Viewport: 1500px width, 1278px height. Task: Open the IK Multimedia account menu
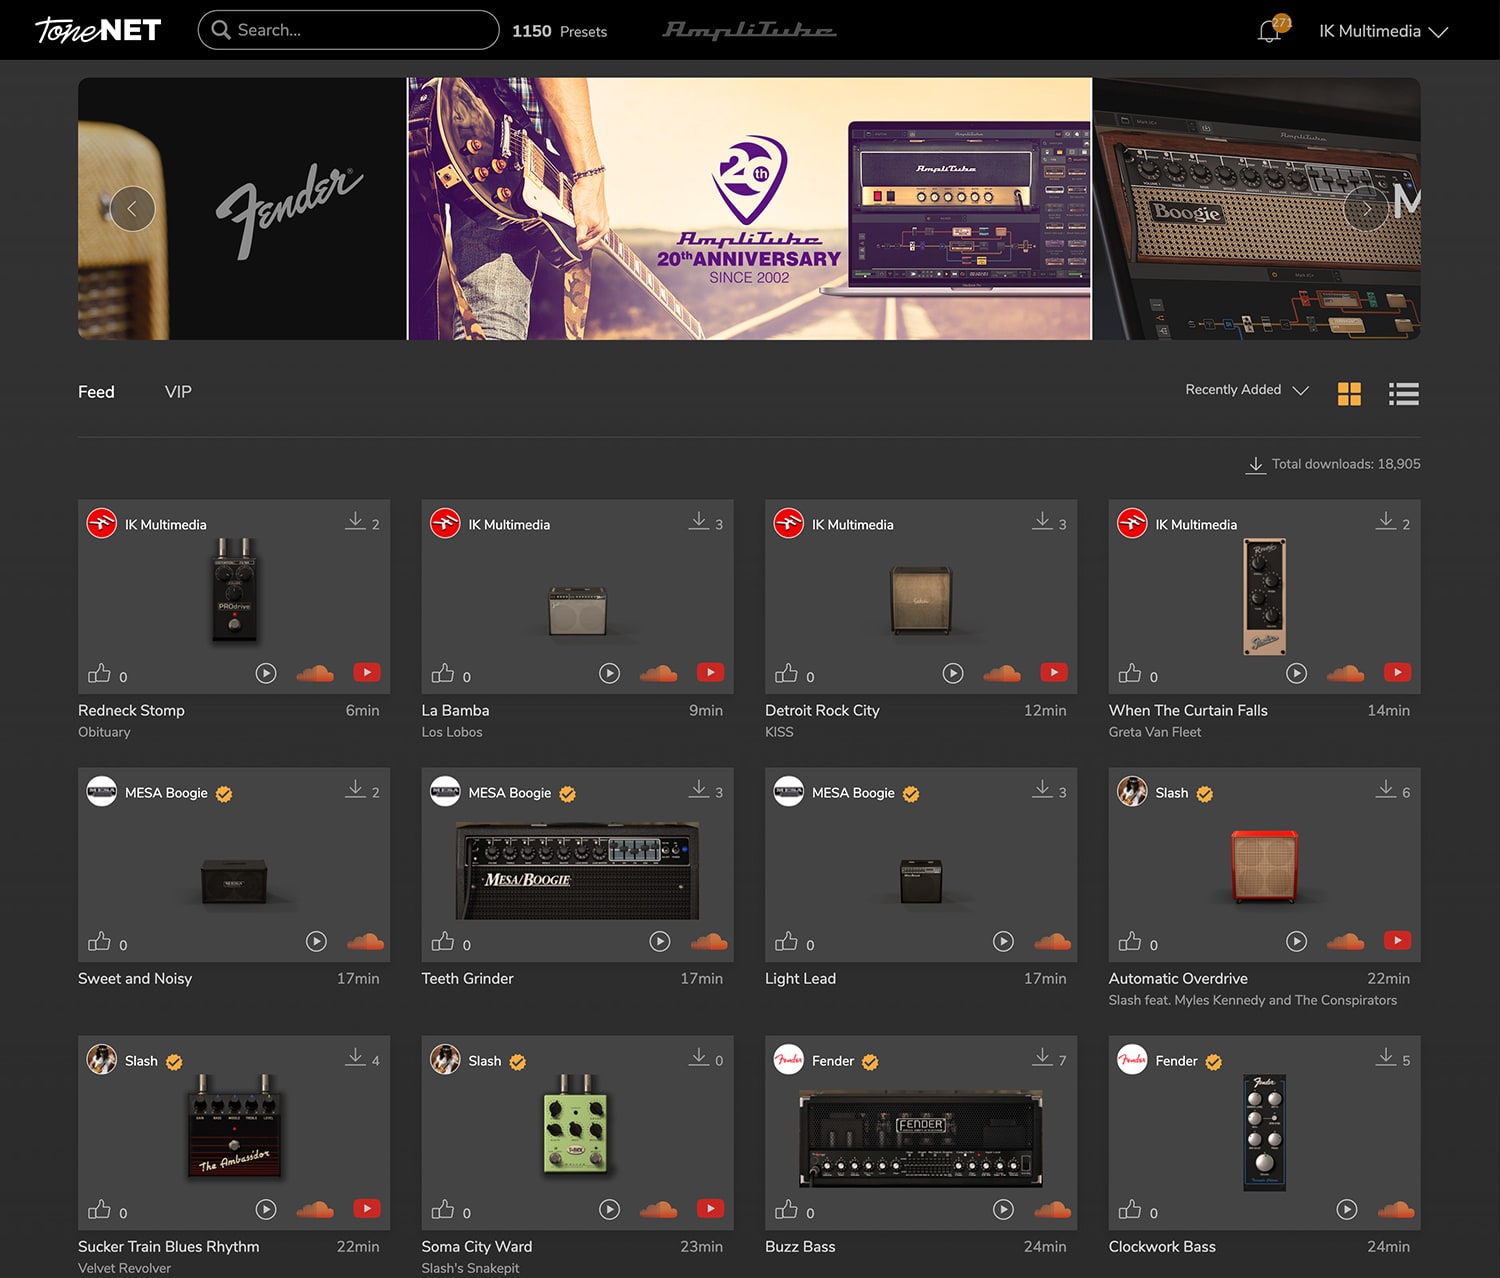[x=1382, y=31]
